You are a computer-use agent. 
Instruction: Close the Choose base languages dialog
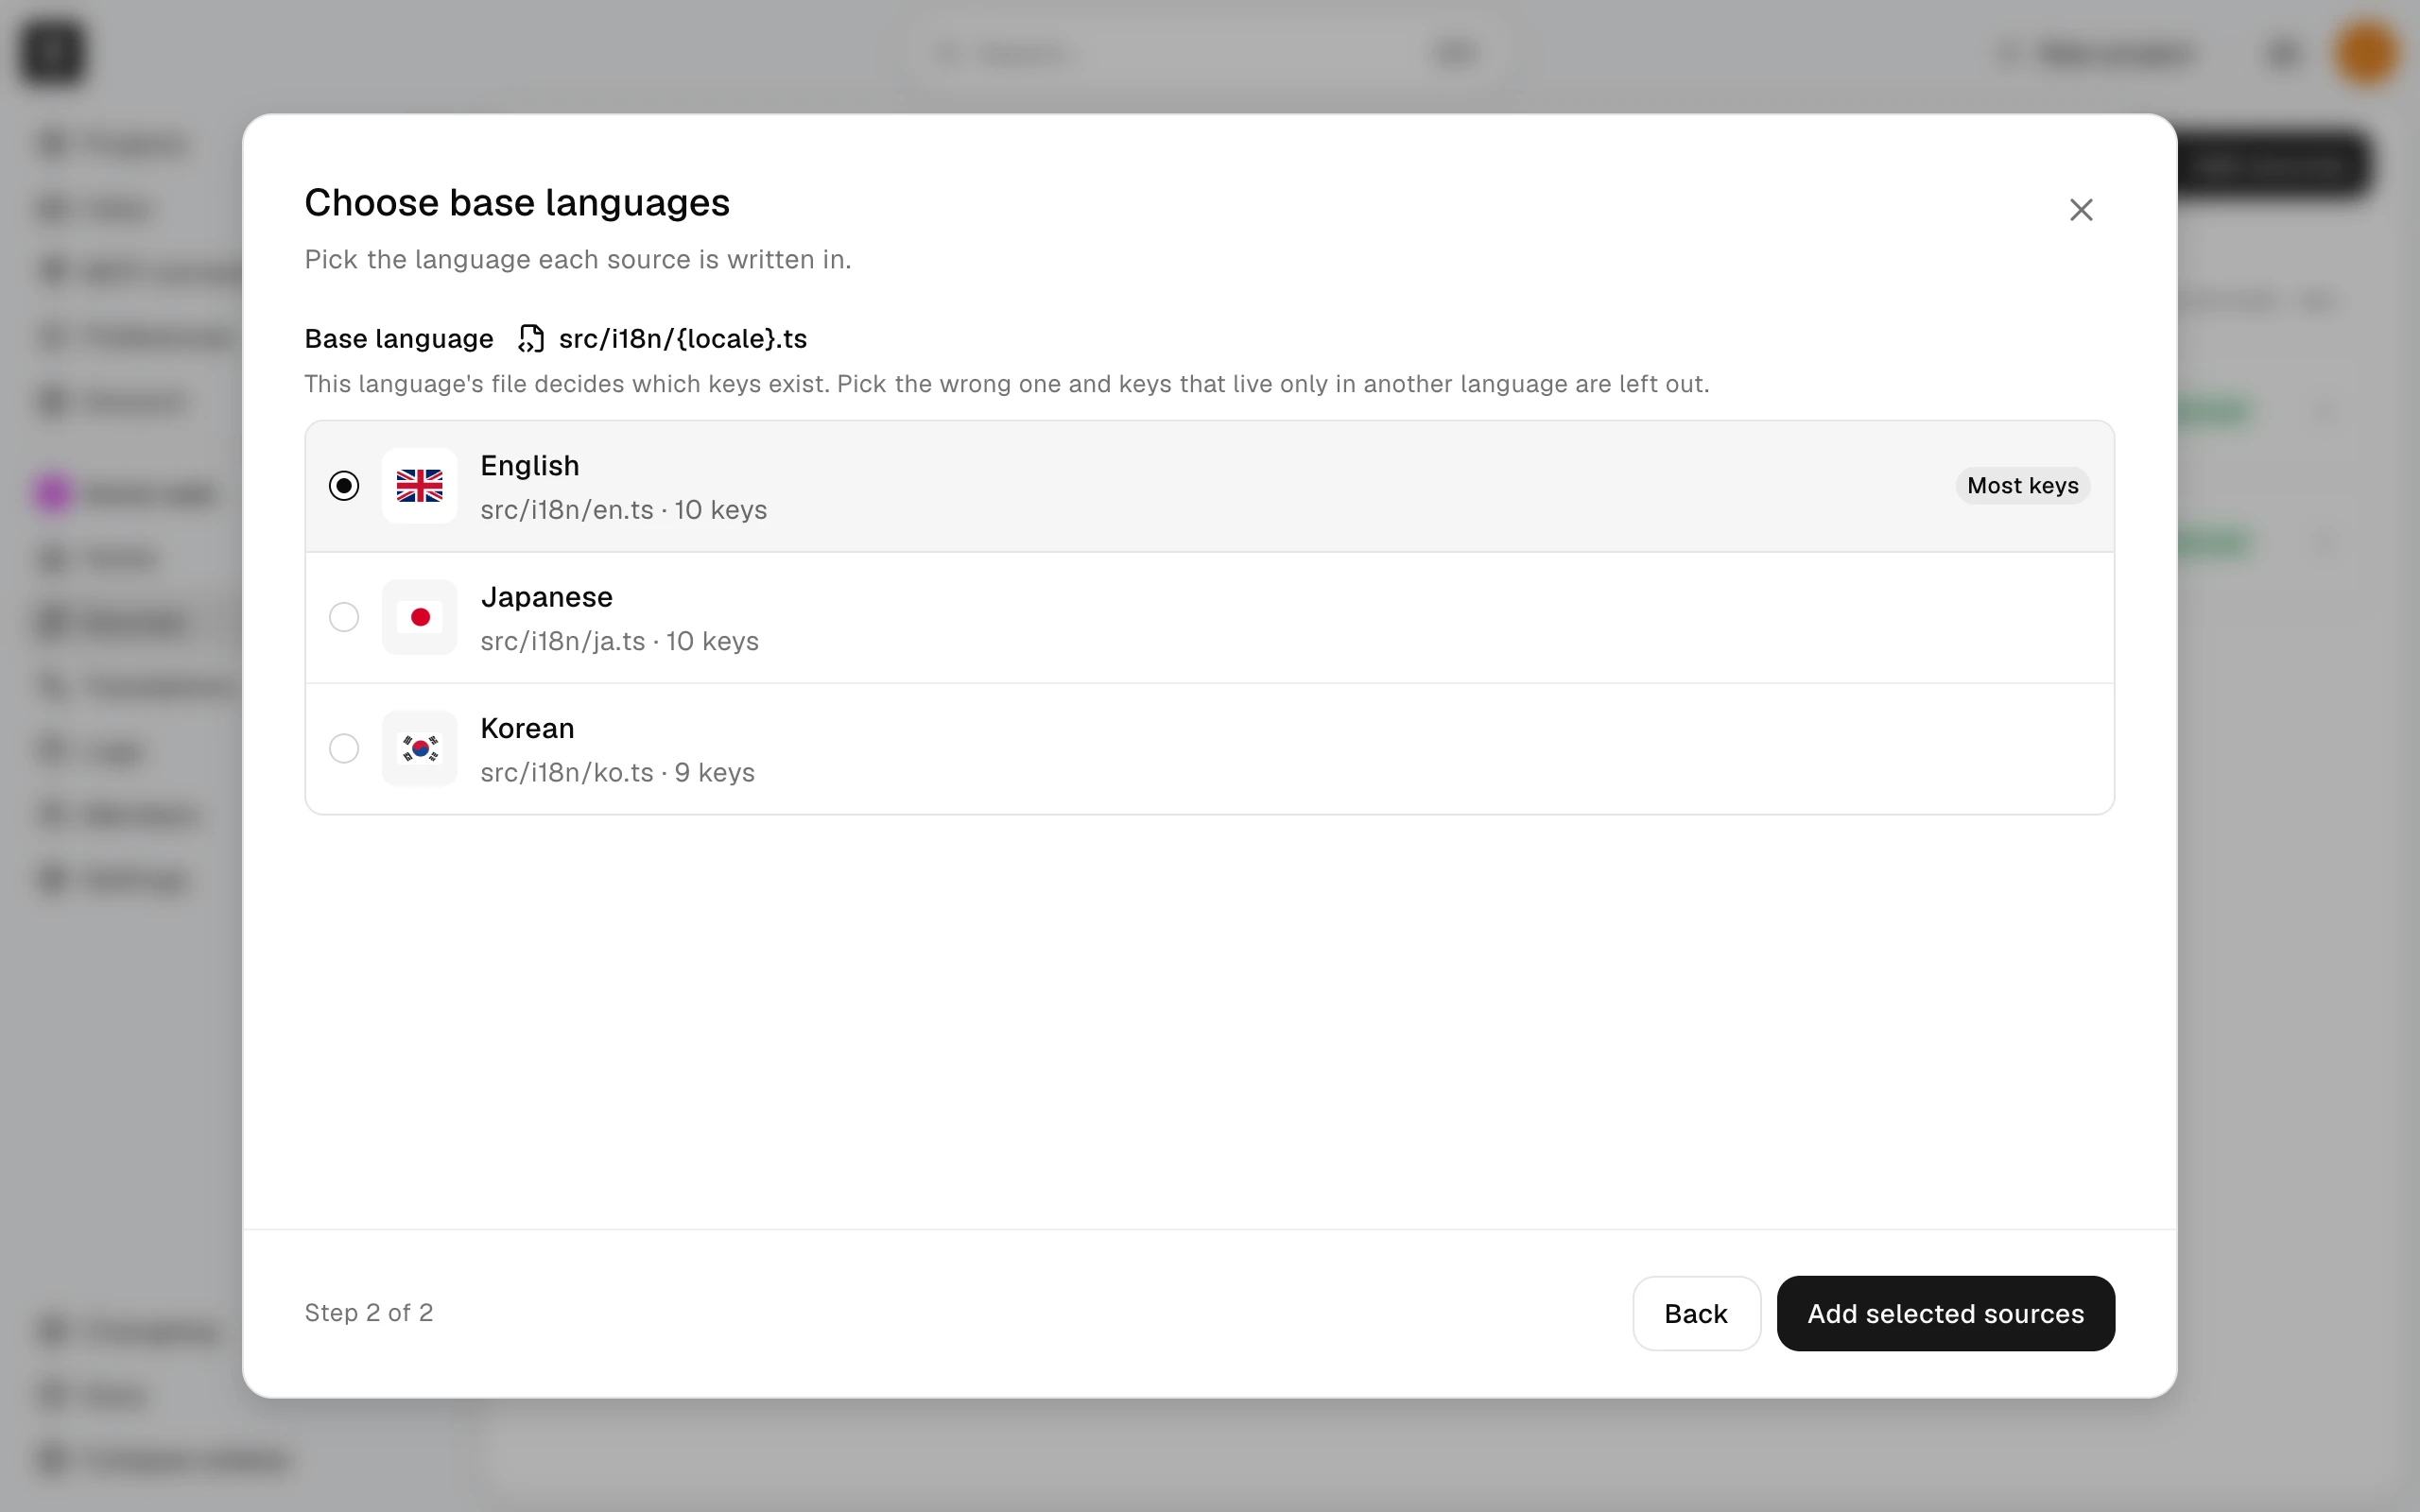2081,209
